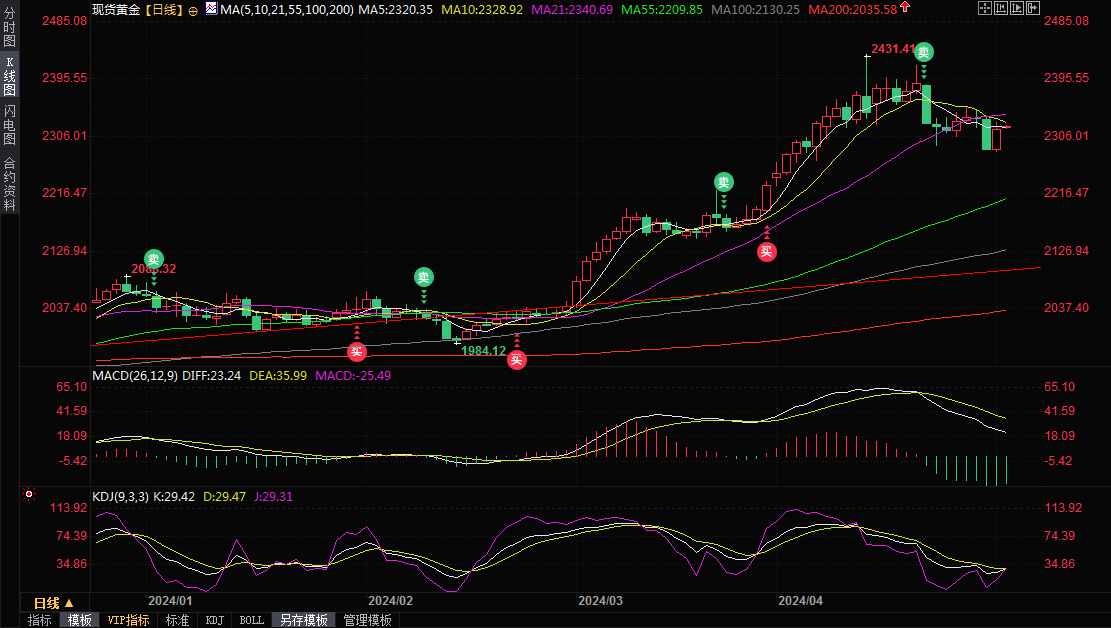Image resolution: width=1111 pixels, height=628 pixels.
Task: Click the red sun icon above KDJ panel
Action: (29, 494)
